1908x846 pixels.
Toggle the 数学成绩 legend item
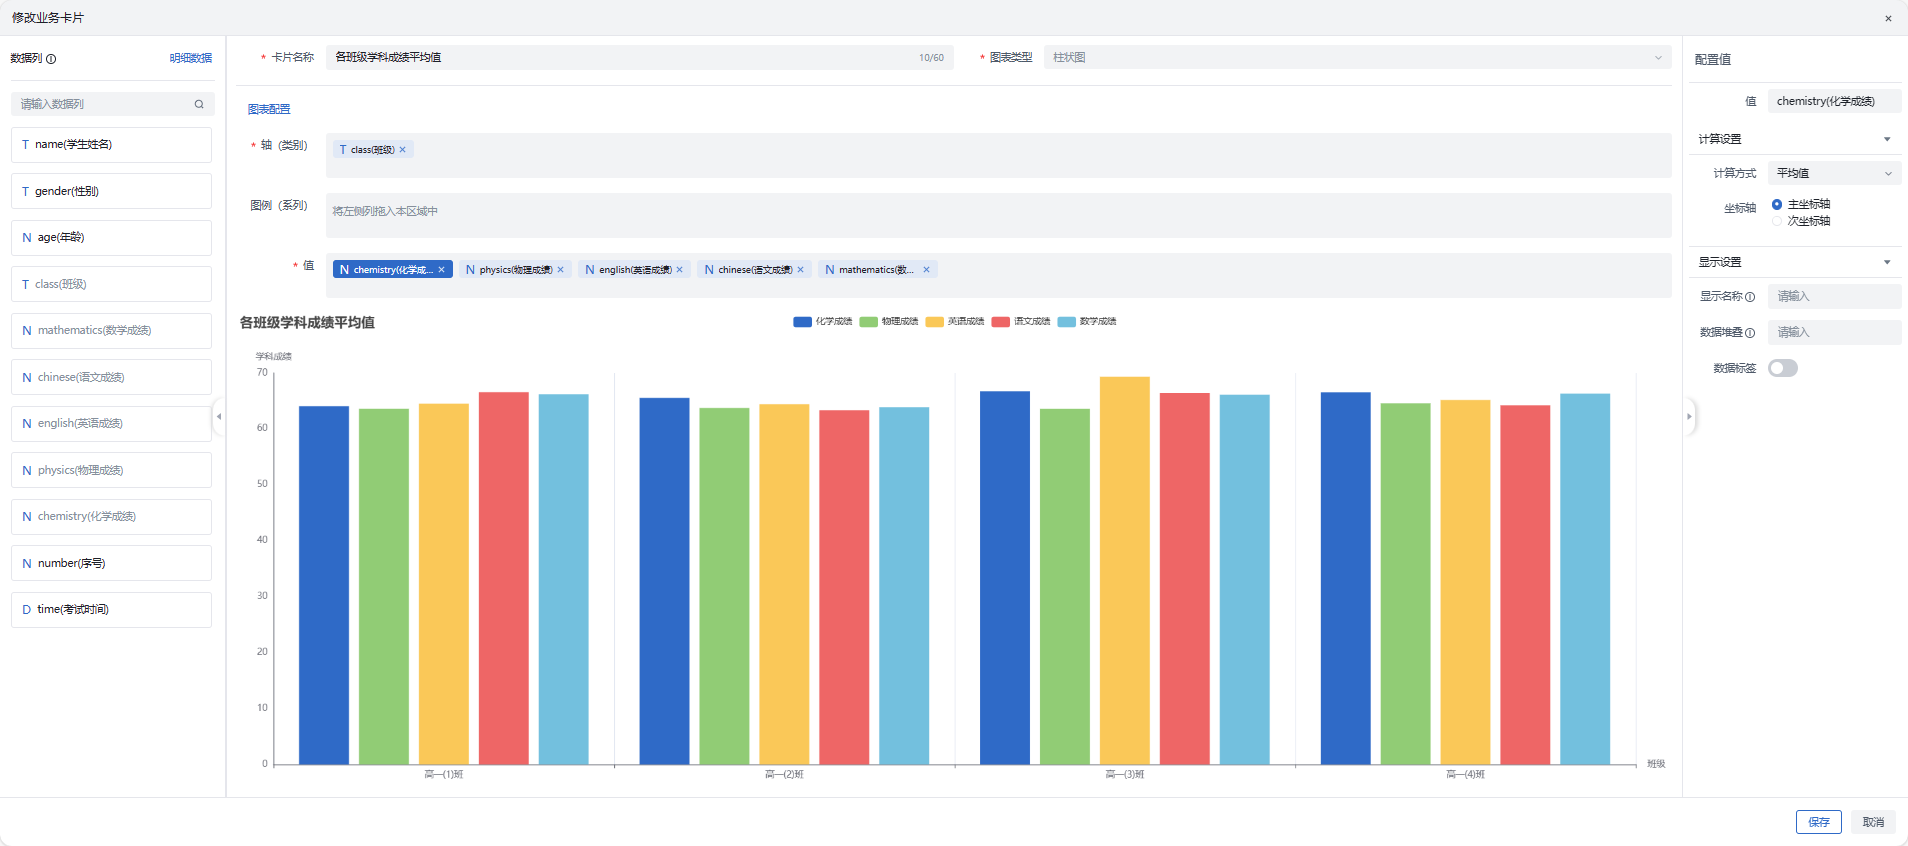[x=1087, y=322]
